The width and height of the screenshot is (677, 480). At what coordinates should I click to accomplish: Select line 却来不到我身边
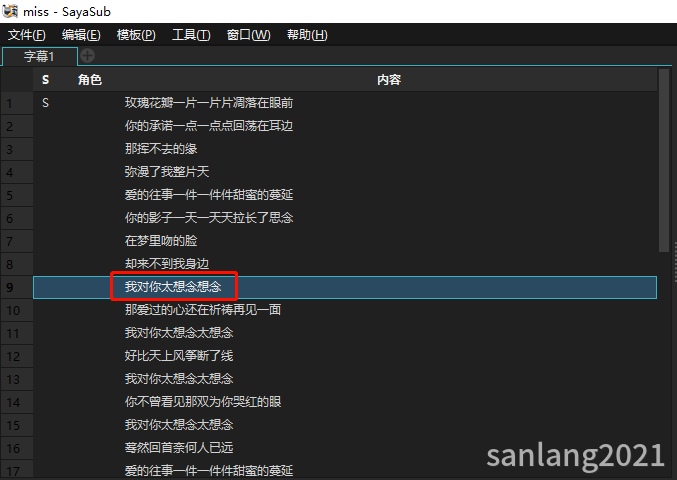tap(167, 264)
